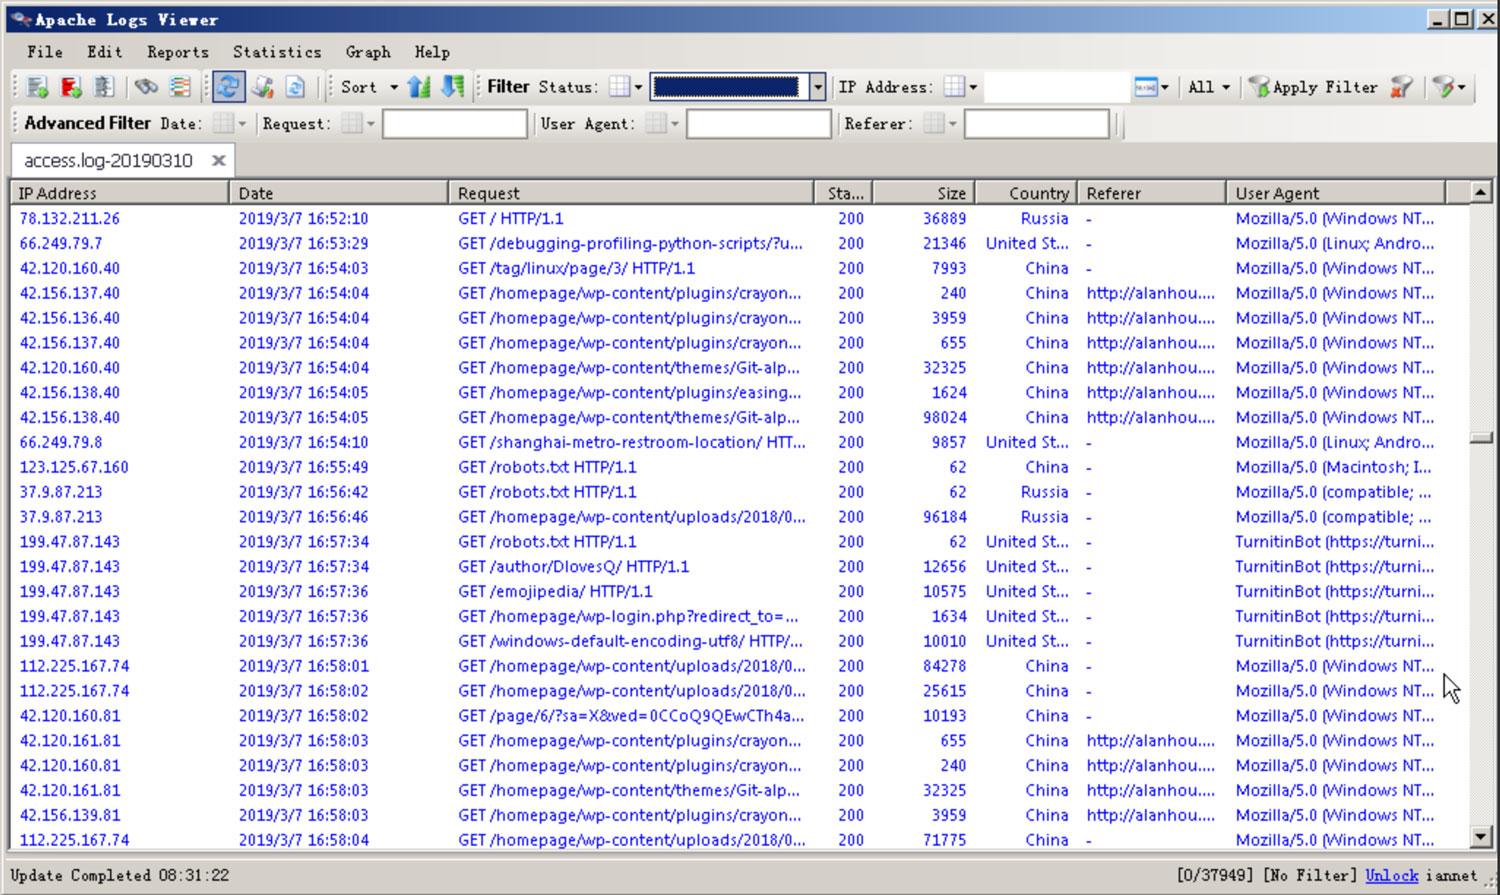Click the sort ascending blue arrow icon

[x=419, y=87]
